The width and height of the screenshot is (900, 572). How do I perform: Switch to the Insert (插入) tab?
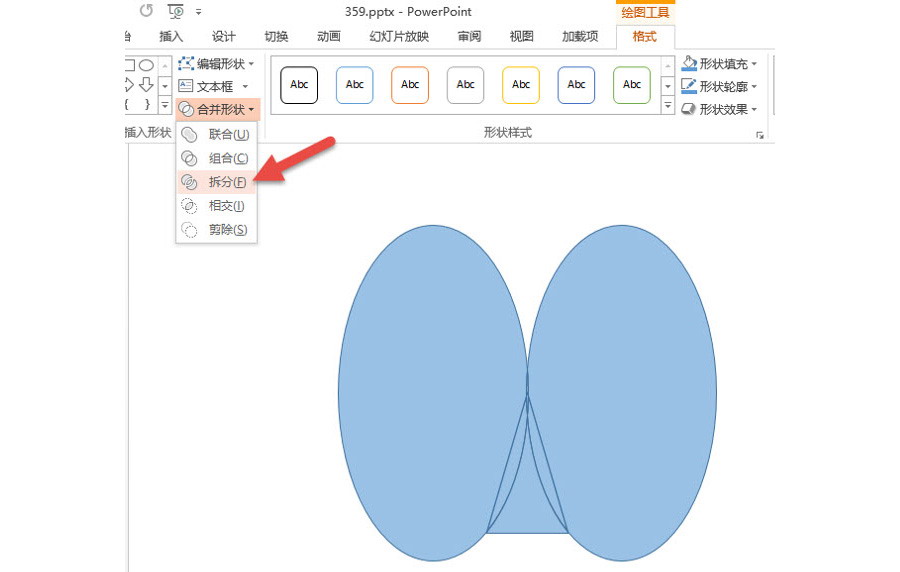point(171,37)
